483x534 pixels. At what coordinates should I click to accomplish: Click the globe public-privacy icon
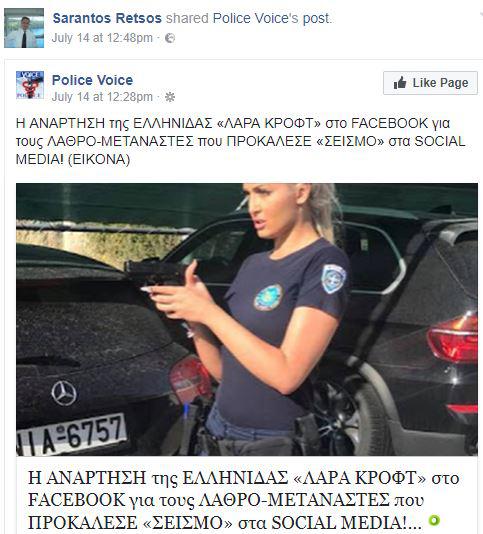click(170, 38)
